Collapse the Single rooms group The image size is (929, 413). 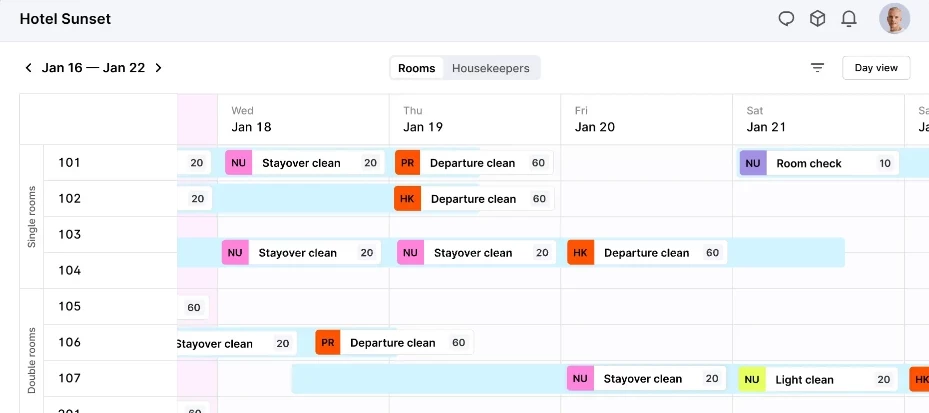32,216
